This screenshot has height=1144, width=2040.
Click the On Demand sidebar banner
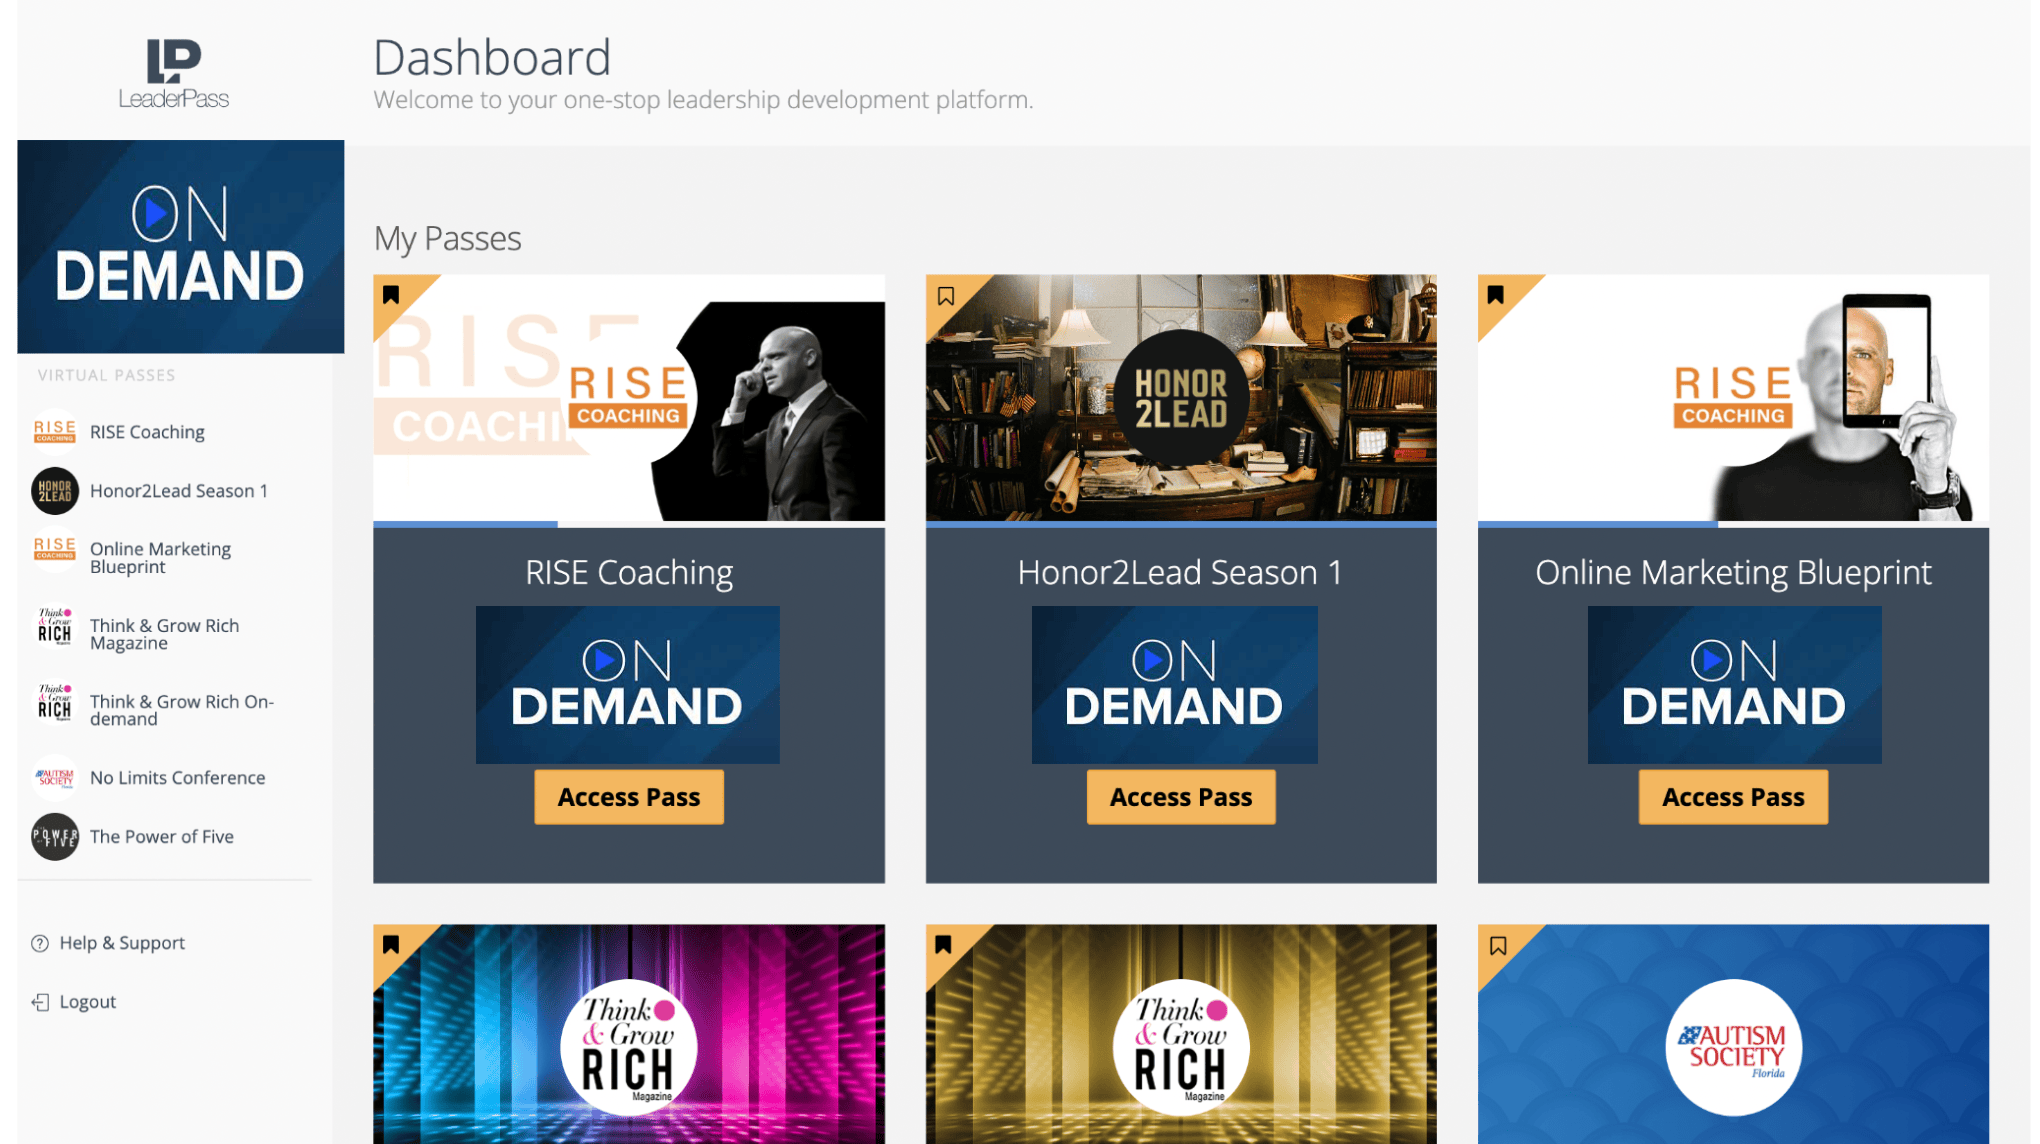[181, 246]
